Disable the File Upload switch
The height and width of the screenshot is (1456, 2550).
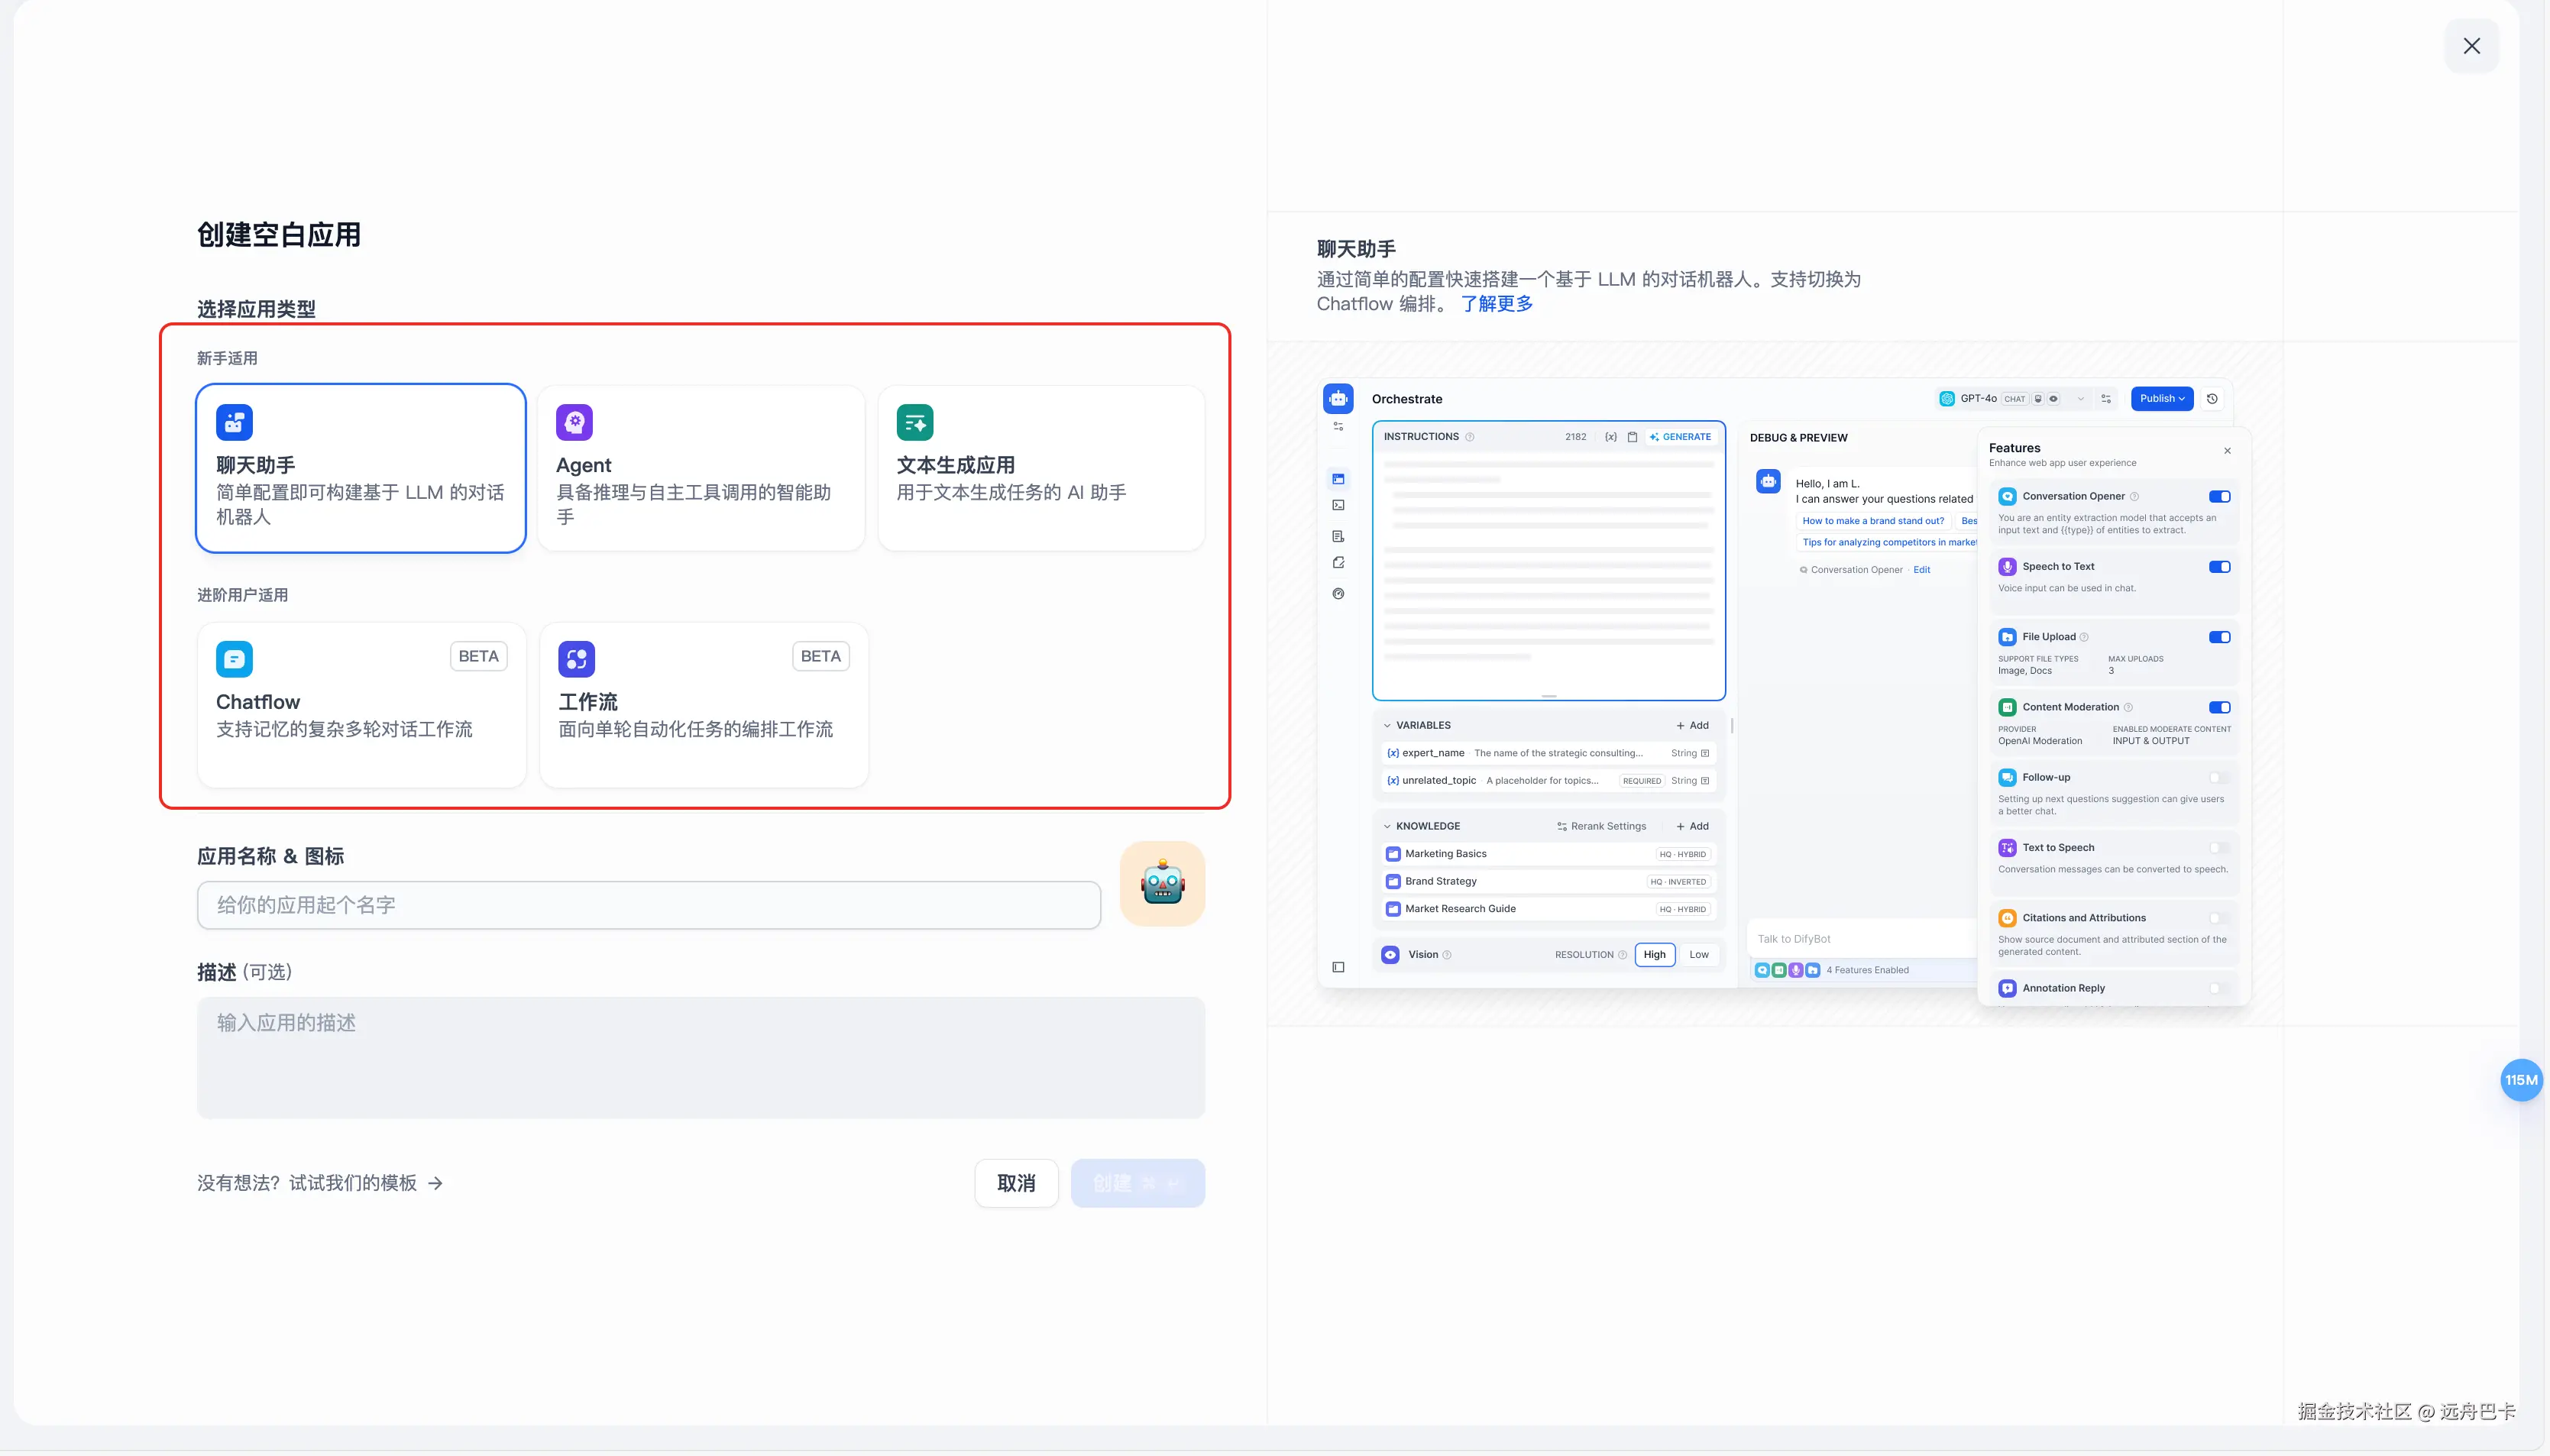(x=2219, y=637)
